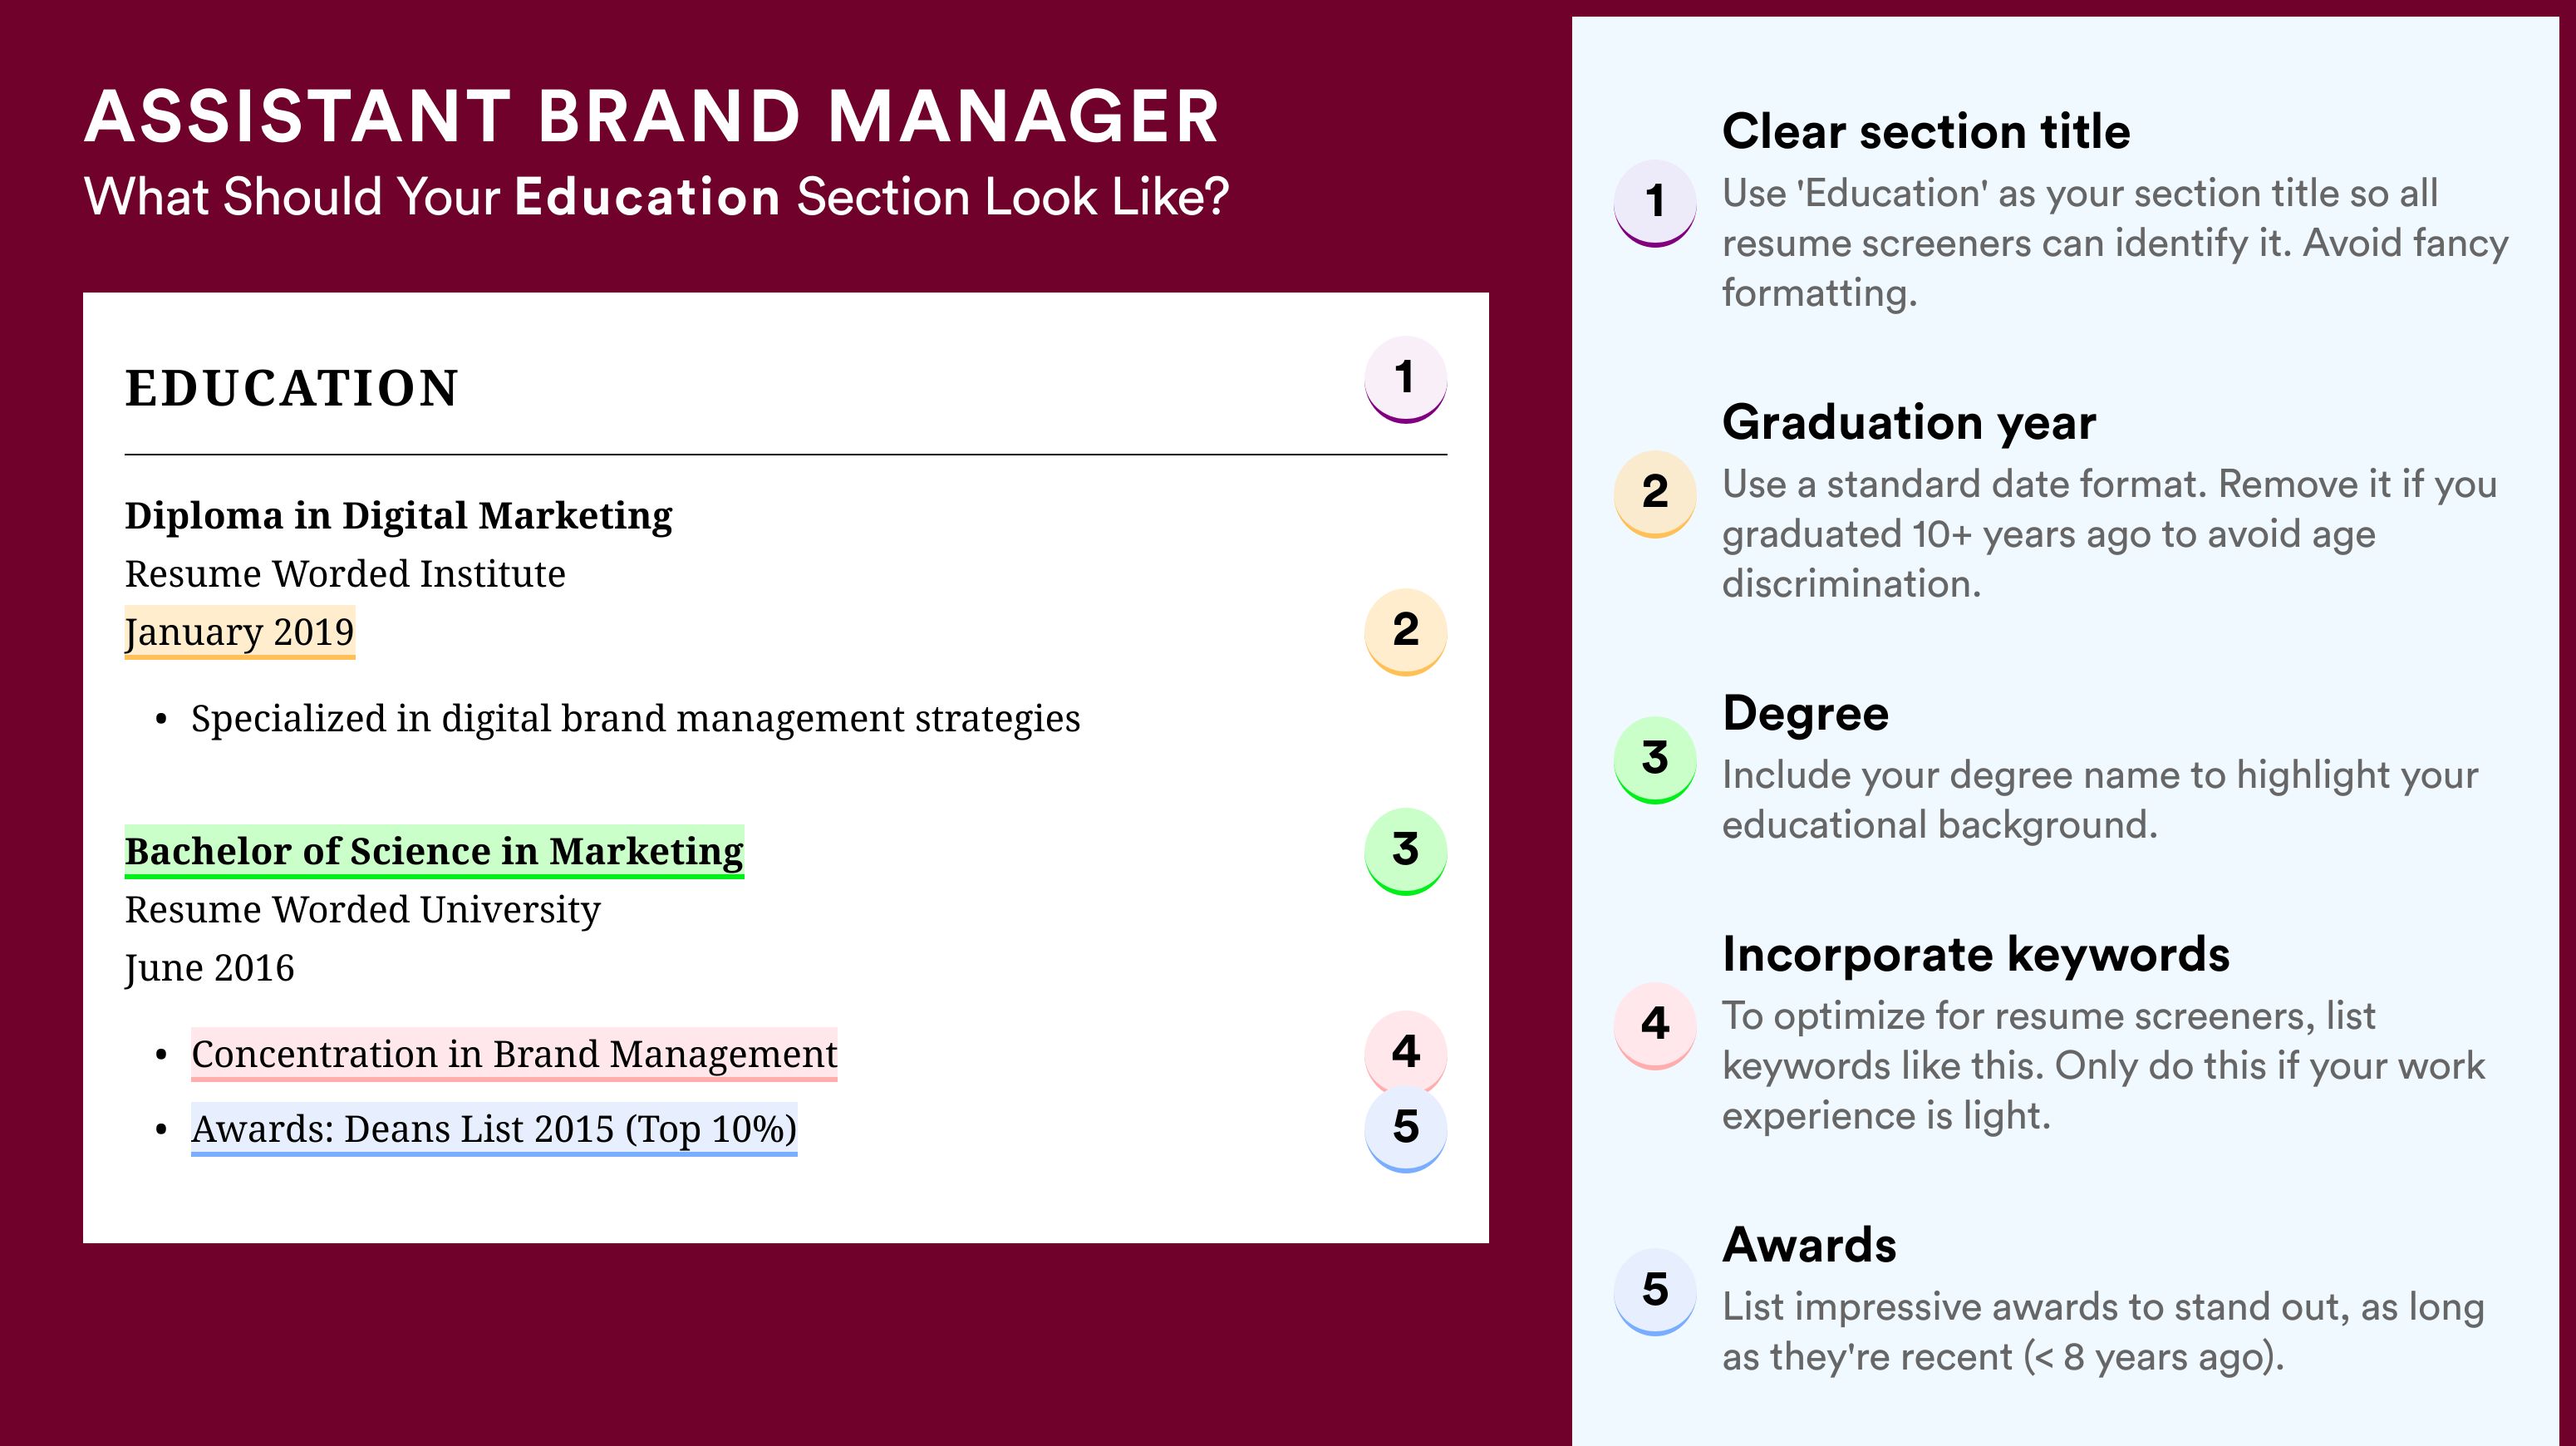Click highlighted Concentration in Brand Management text
This screenshot has width=2576, height=1446.
(514, 1054)
